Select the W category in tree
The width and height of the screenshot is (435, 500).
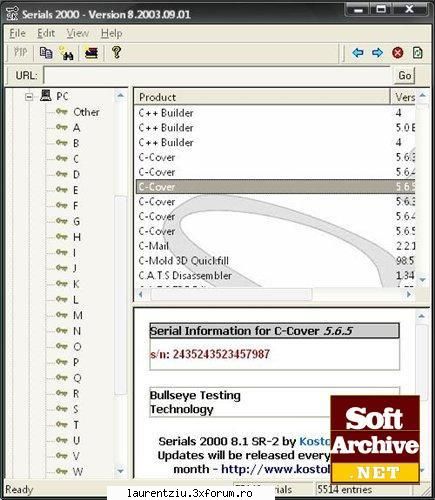[x=77, y=471]
